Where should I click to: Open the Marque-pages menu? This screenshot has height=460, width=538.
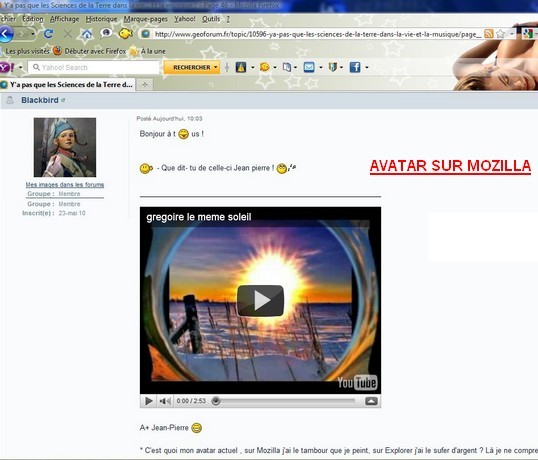click(x=146, y=19)
